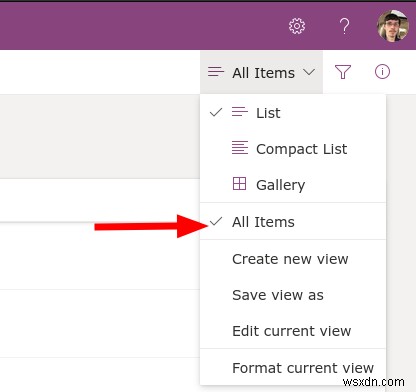Switch to Gallery layout

pyautogui.click(x=293, y=185)
